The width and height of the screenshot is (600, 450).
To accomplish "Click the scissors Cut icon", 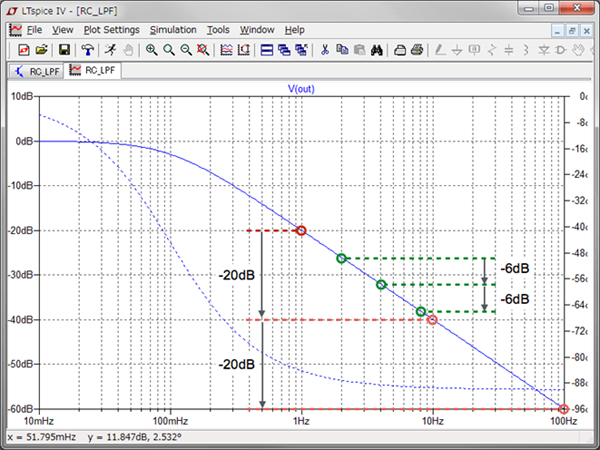I will (324, 49).
